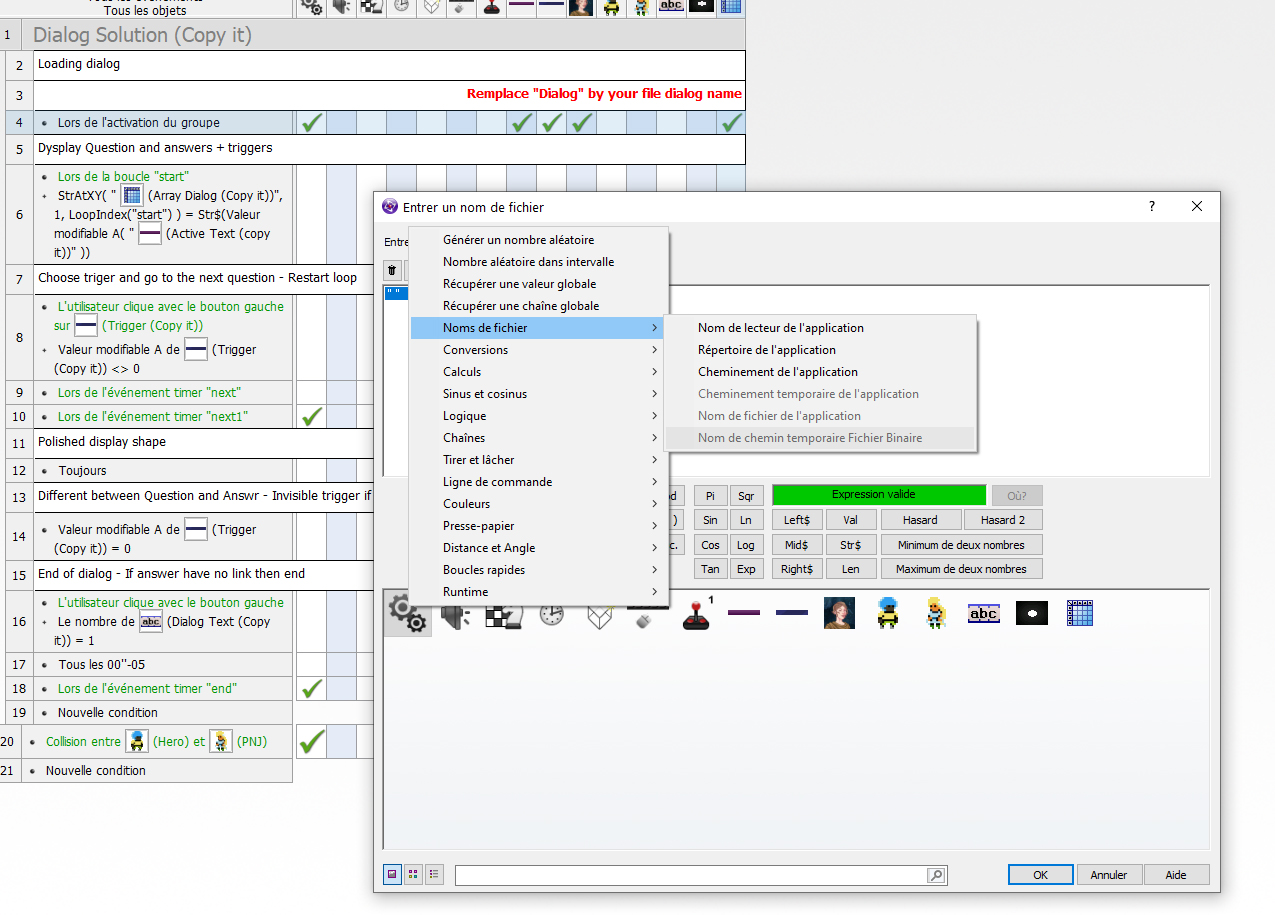1275x915 pixels.
Task: Select the Timer clock object in dialog
Action: point(551,614)
